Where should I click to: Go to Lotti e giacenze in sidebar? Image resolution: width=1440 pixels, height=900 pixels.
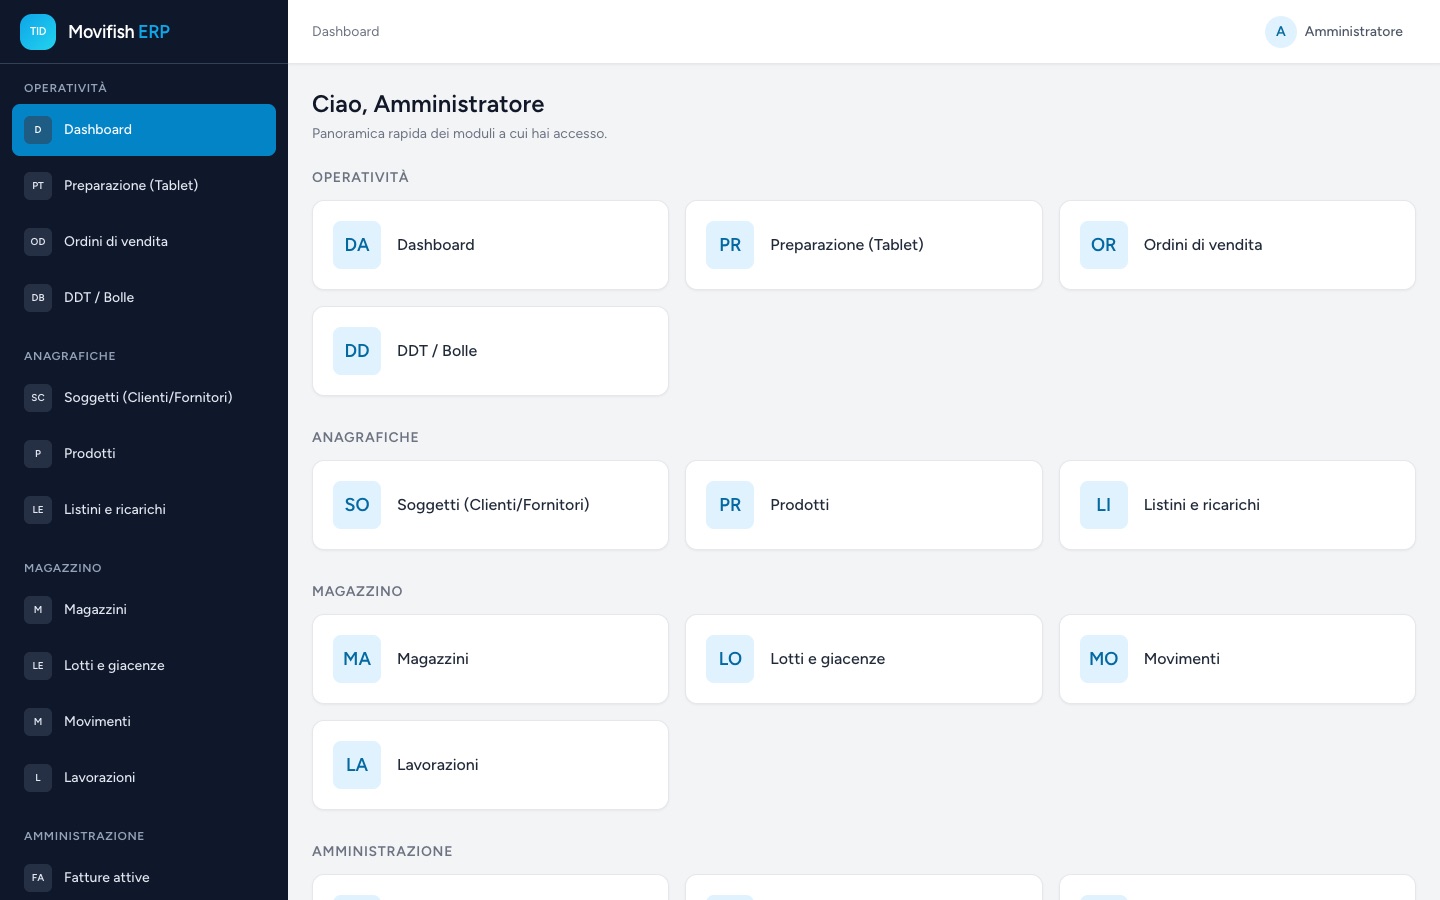tap(144, 666)
